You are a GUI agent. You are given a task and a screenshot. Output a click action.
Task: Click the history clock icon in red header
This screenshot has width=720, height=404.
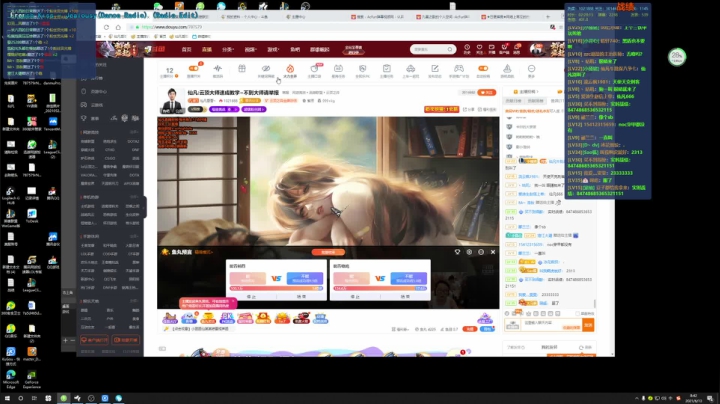coord(467,47)
